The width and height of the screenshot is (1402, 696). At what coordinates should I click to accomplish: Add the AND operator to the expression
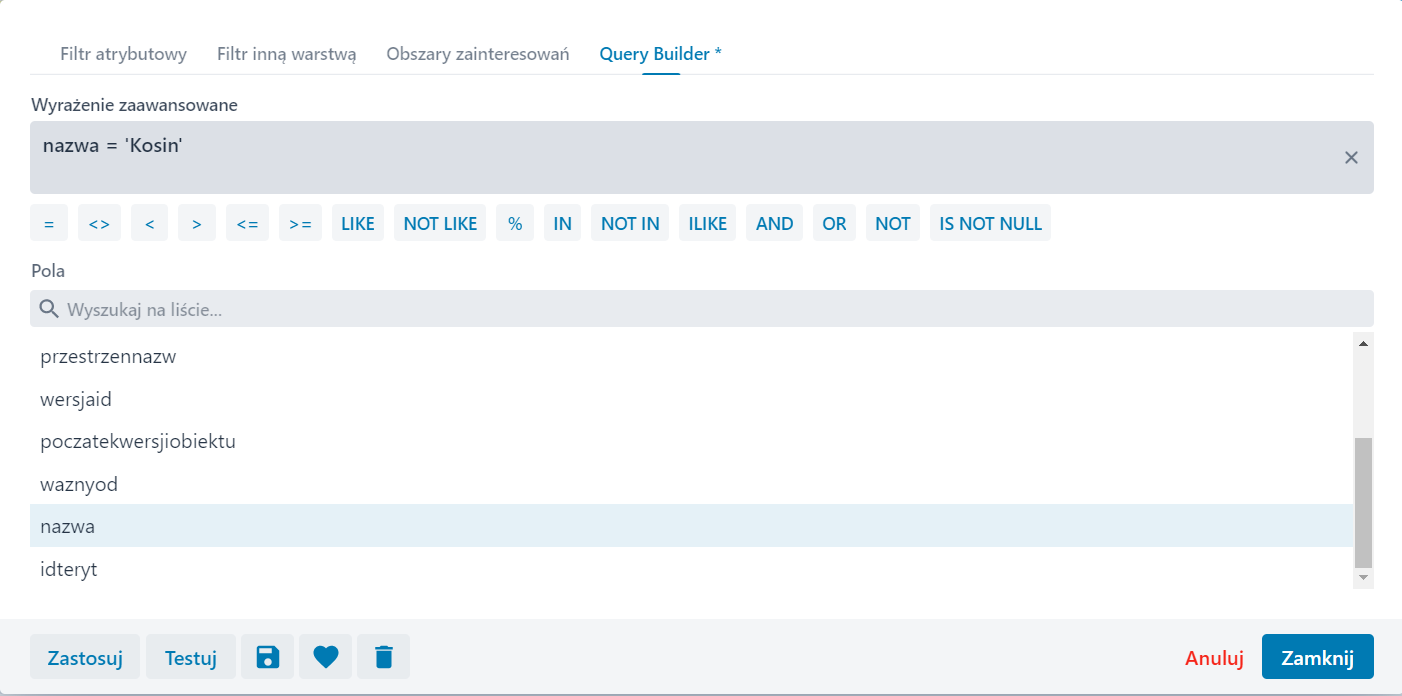(774, 222)
